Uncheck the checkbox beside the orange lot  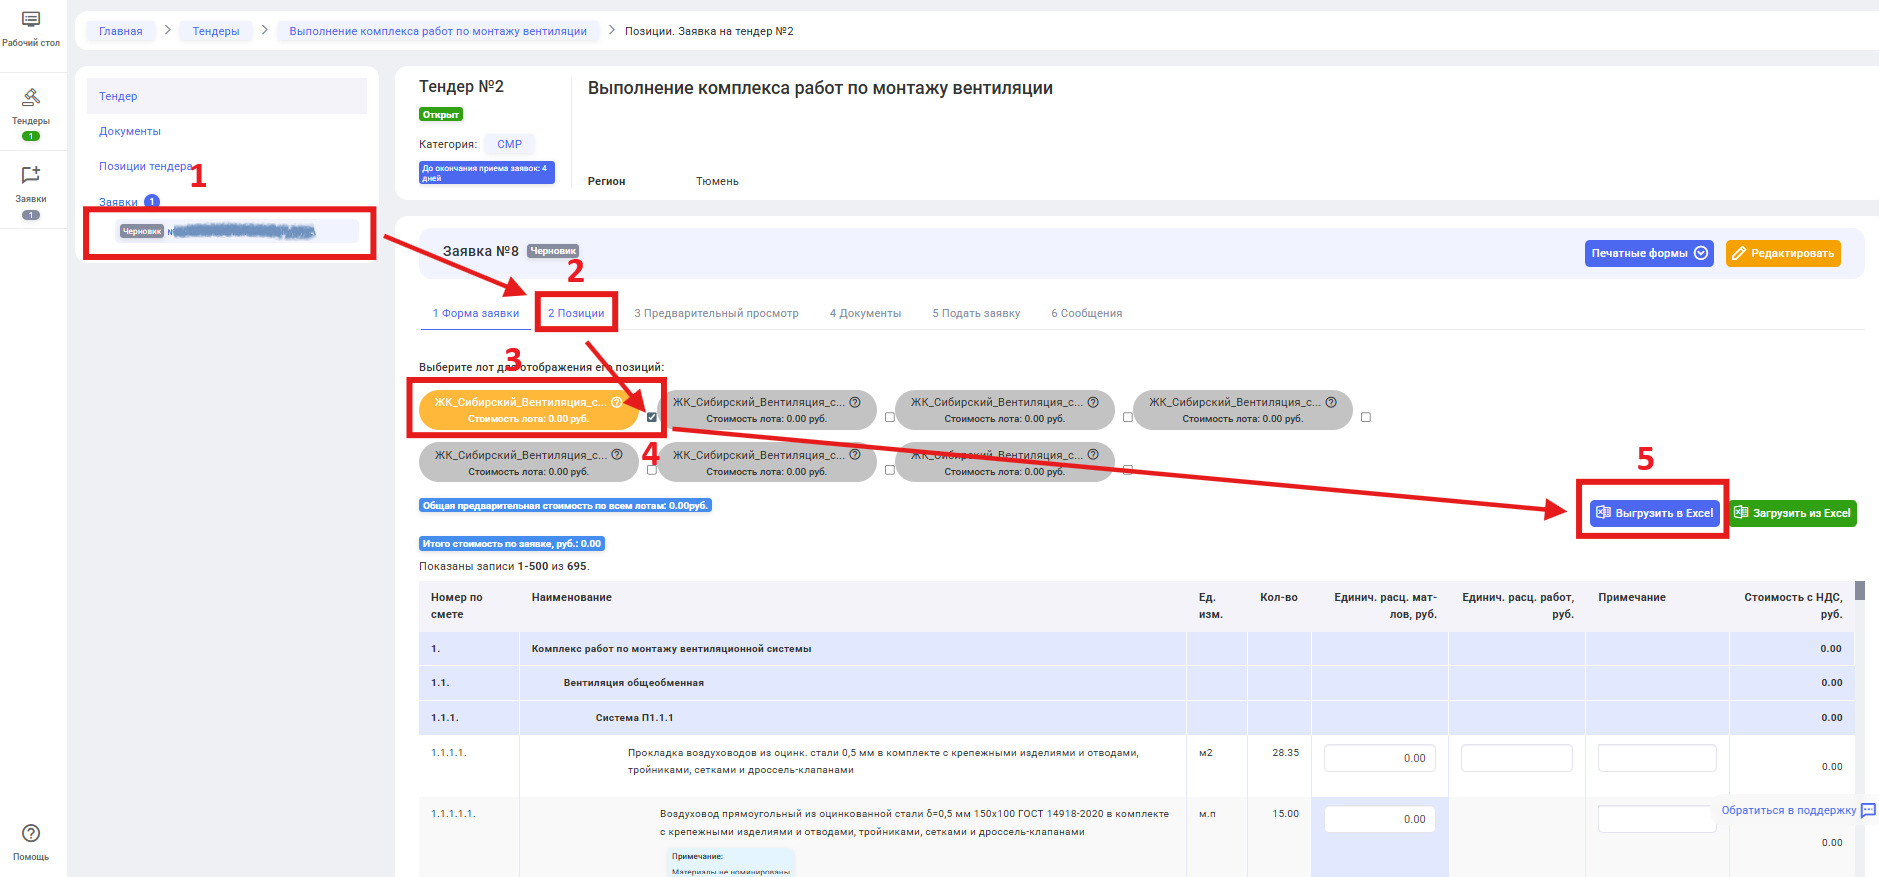652,417
